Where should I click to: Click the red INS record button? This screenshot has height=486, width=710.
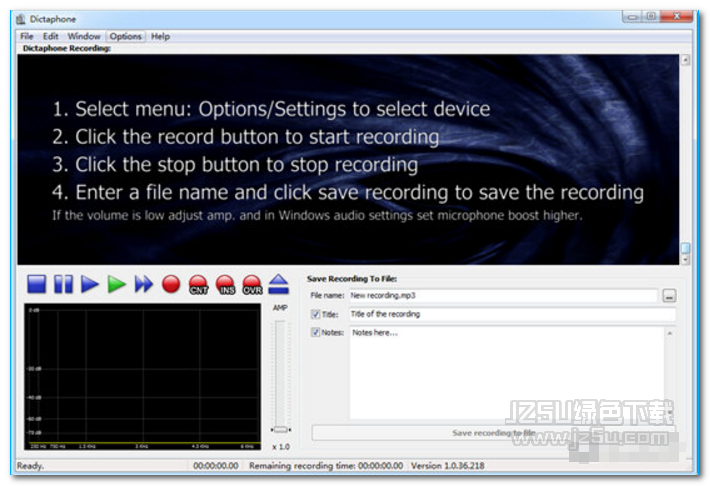[x=225, y=285]
